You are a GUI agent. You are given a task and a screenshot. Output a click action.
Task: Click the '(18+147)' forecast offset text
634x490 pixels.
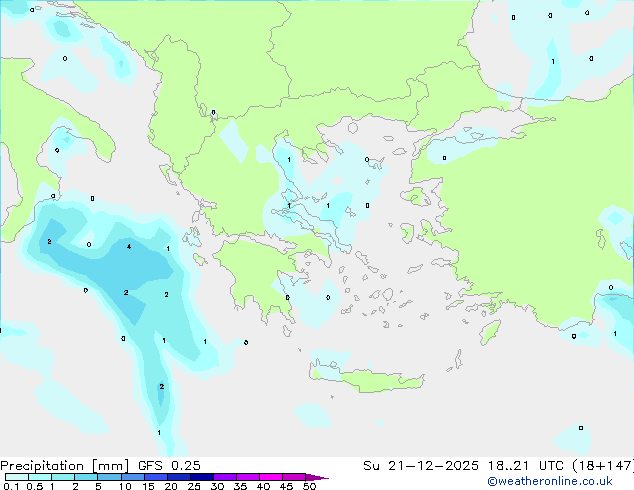click(x=603, y=465)
